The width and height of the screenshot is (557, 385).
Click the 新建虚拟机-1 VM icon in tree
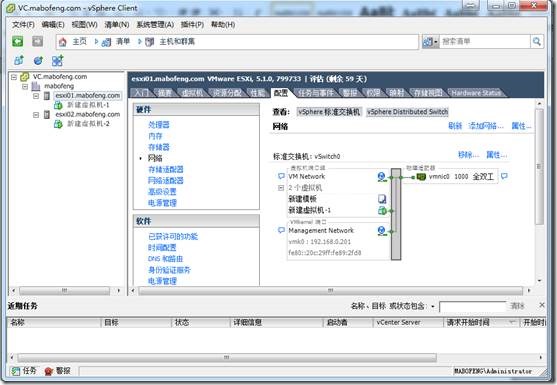point(58,105)
